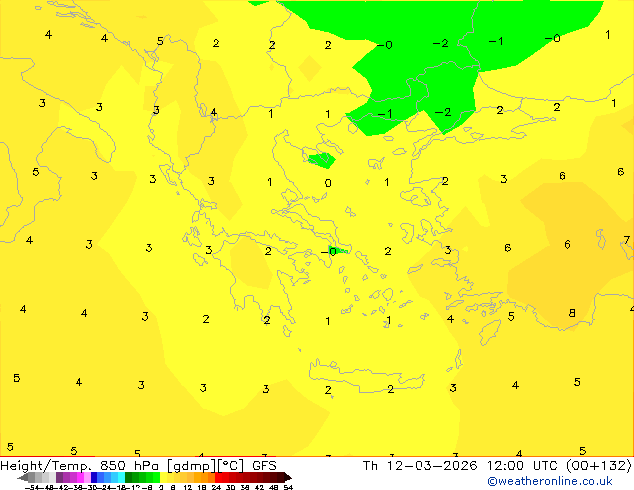Viewport: 634px width, 490px height.
Task: Select the bright magenta legend swatch
Action: click(x=80, y=478)
